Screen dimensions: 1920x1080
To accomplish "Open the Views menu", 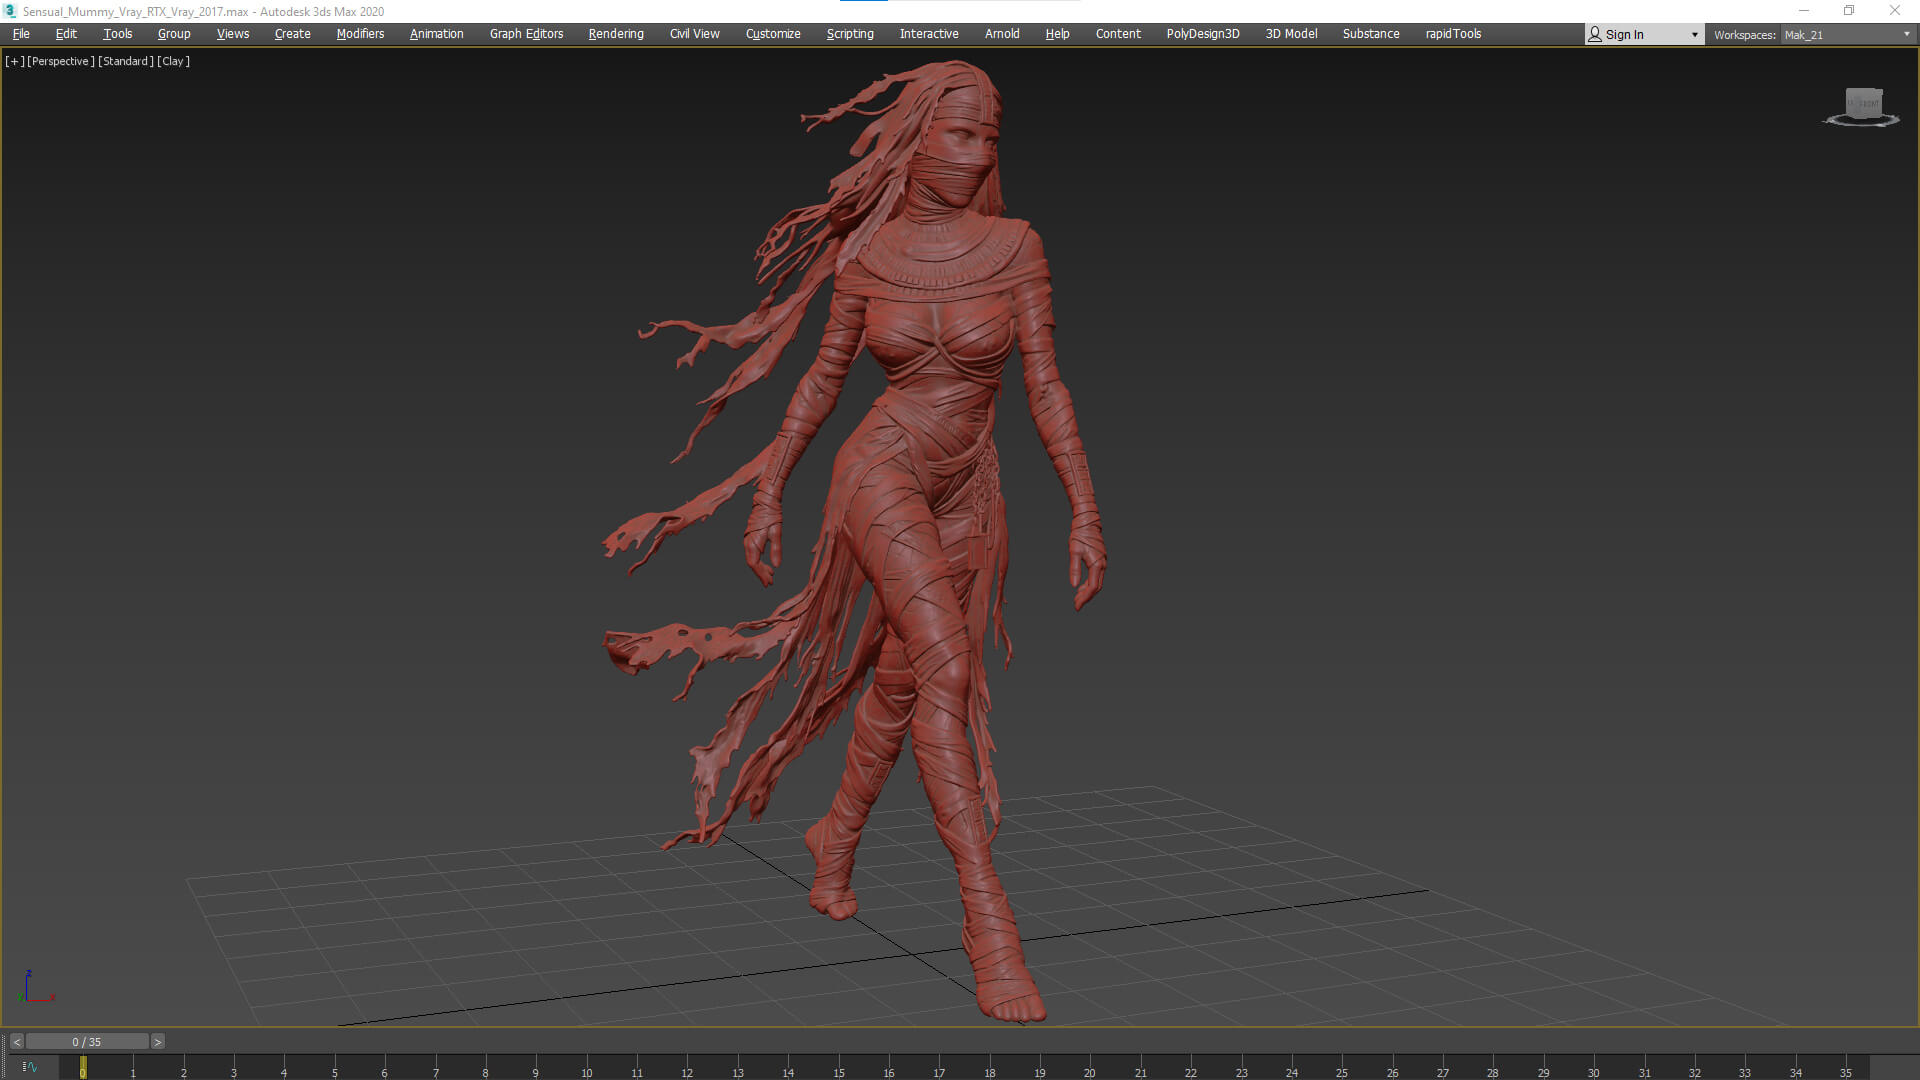I will [233, 34].
